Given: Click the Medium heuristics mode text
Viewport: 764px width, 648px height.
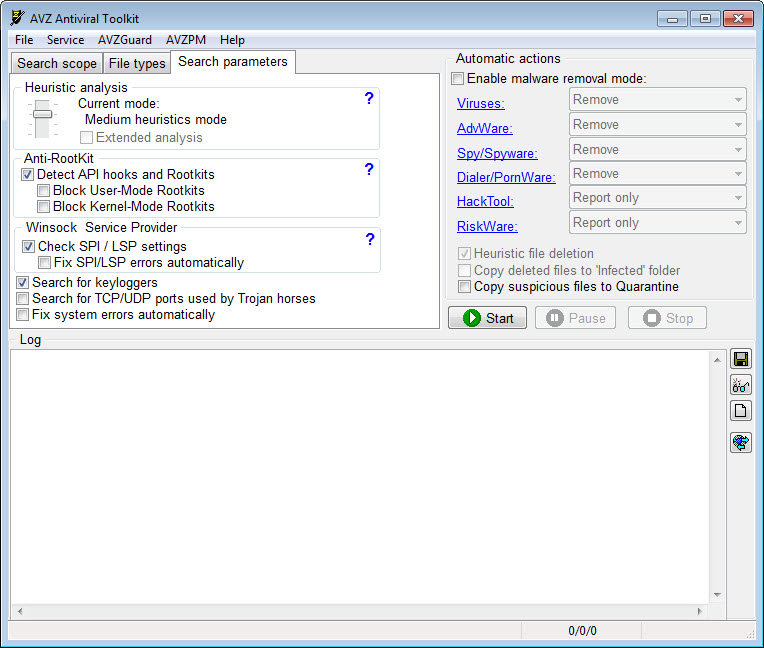Looking at the screenshot, I should click(x=155, y=119).
